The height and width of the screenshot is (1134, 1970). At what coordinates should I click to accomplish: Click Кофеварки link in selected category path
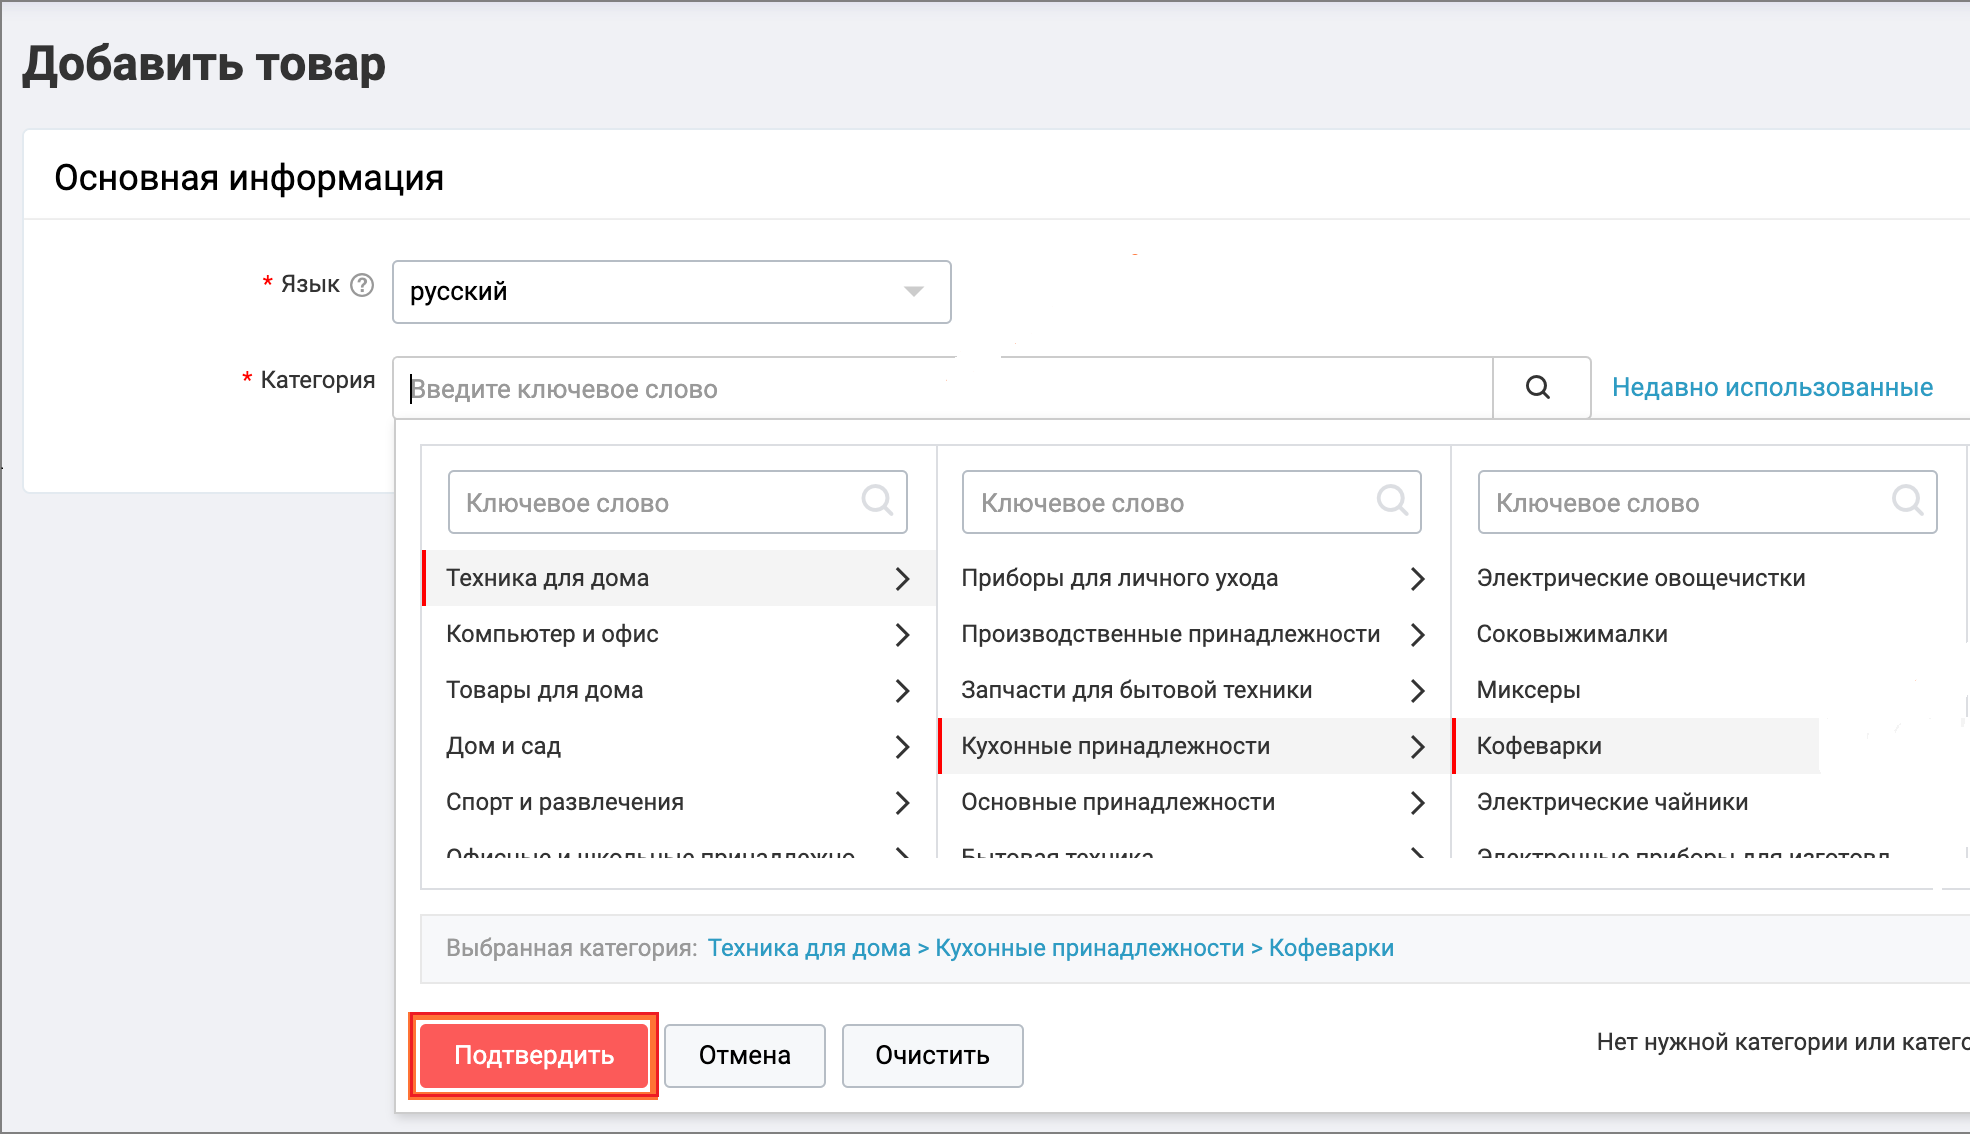coord(1331,948)
